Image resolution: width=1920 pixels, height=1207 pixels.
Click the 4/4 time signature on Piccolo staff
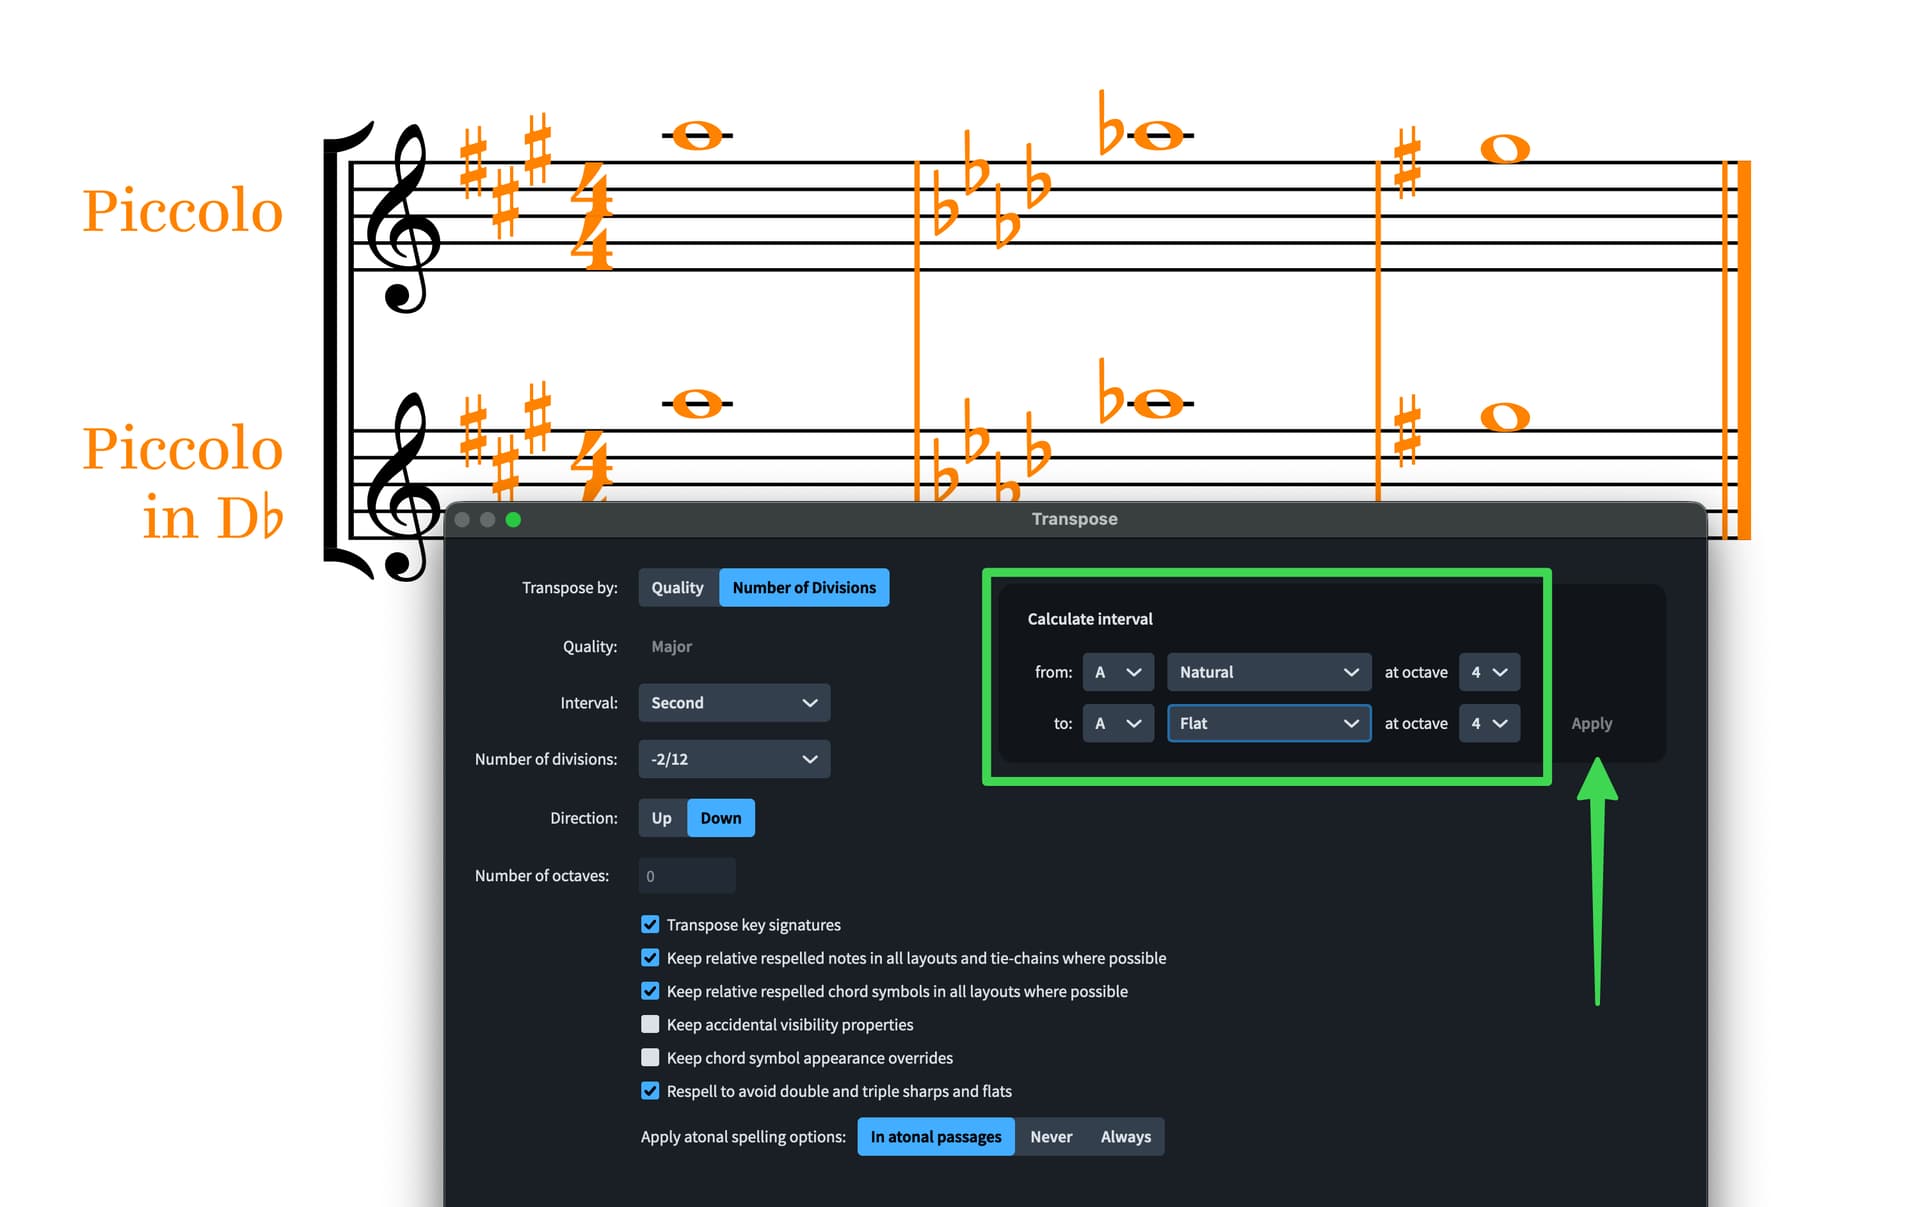click(x=592, y=216)
